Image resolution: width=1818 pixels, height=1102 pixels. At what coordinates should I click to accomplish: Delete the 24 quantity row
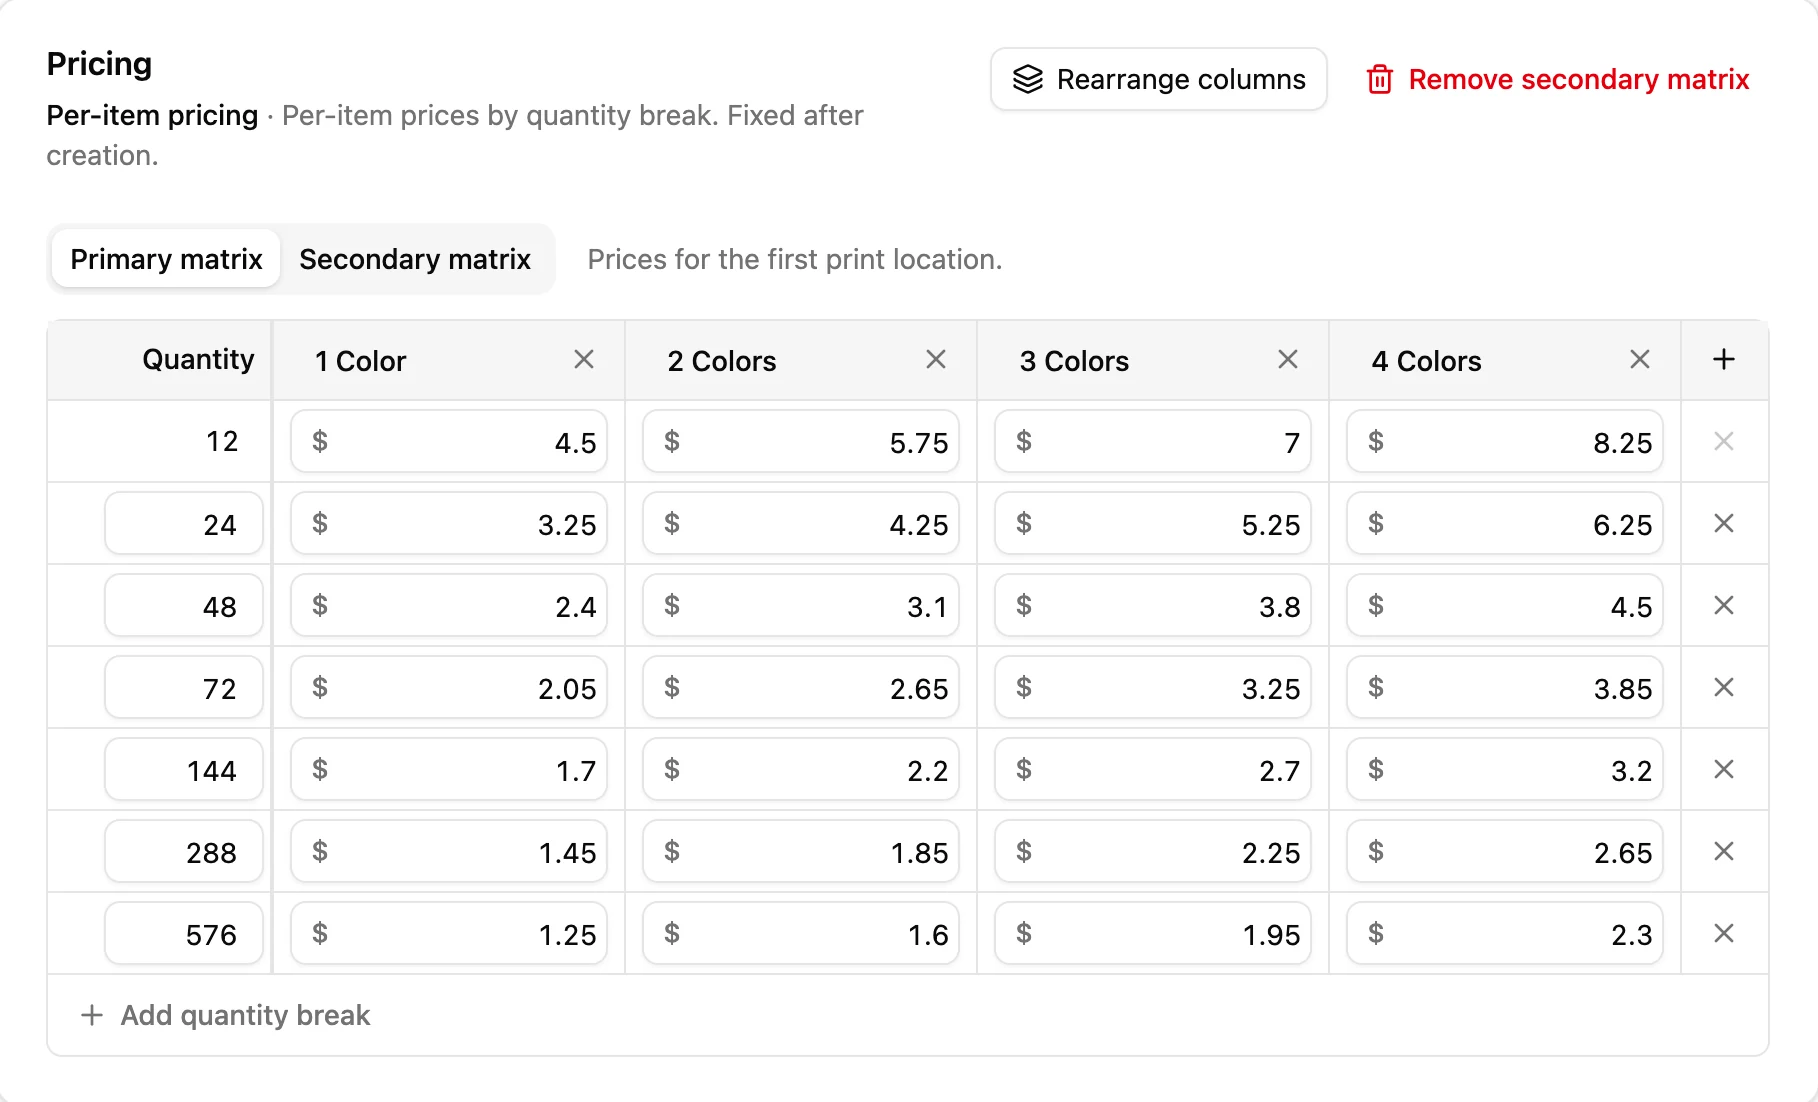pyautogui.click(x=1724, y=524)
